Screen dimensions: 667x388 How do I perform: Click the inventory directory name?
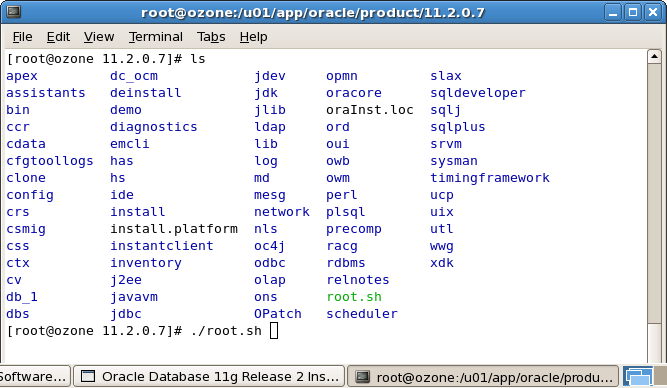146,263
